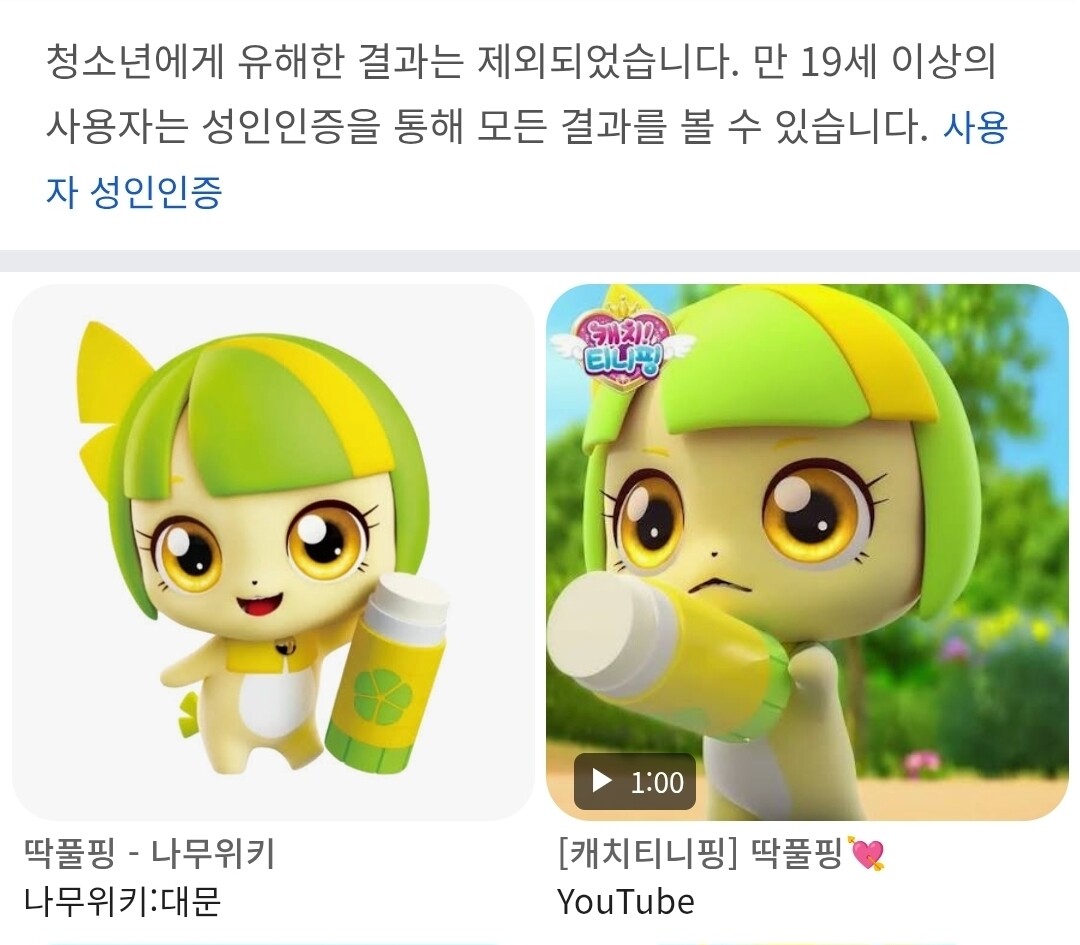Click the pink heart arrow emoji
The image size is (1080, 945).
pyautogui.click(x=867, y=854)
